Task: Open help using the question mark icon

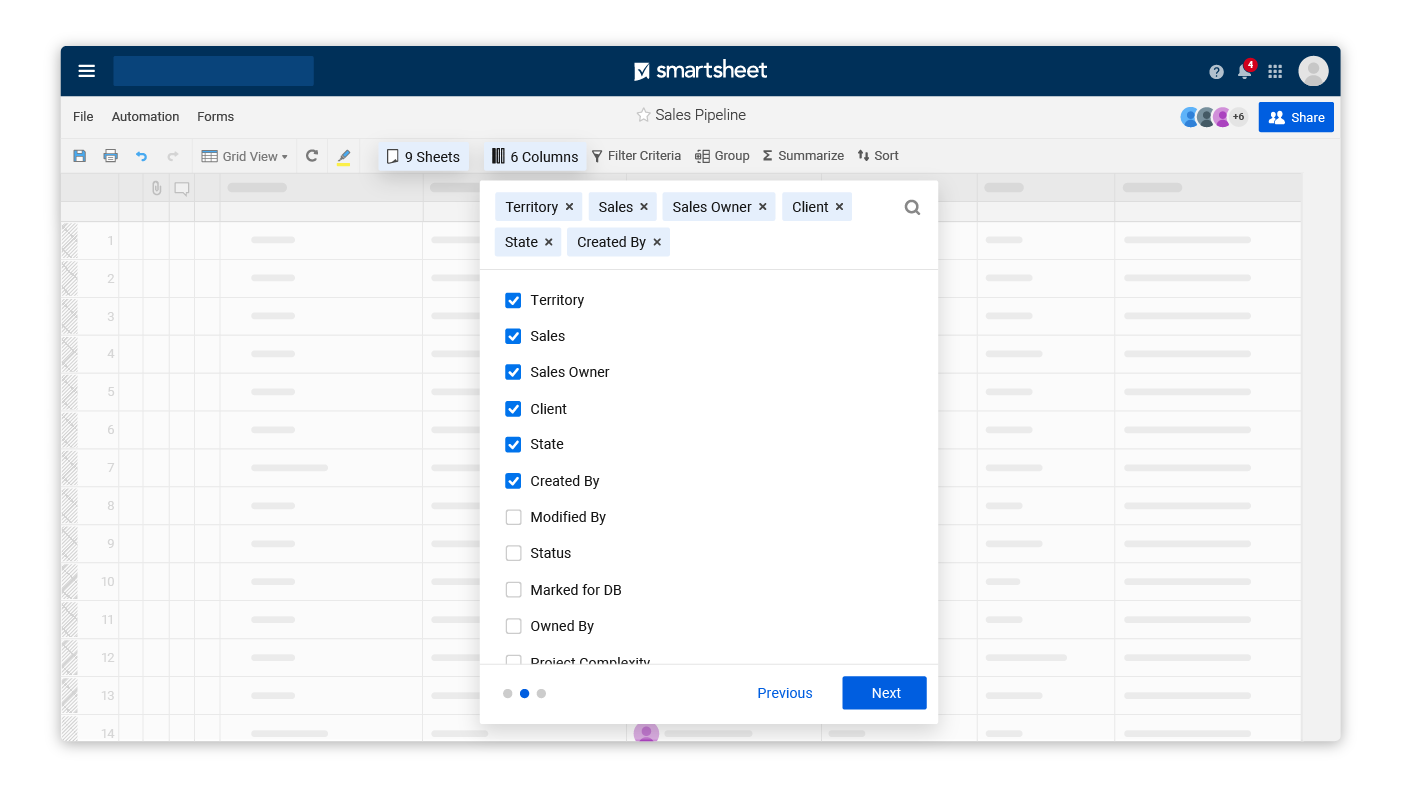Action: [1216, 71]
